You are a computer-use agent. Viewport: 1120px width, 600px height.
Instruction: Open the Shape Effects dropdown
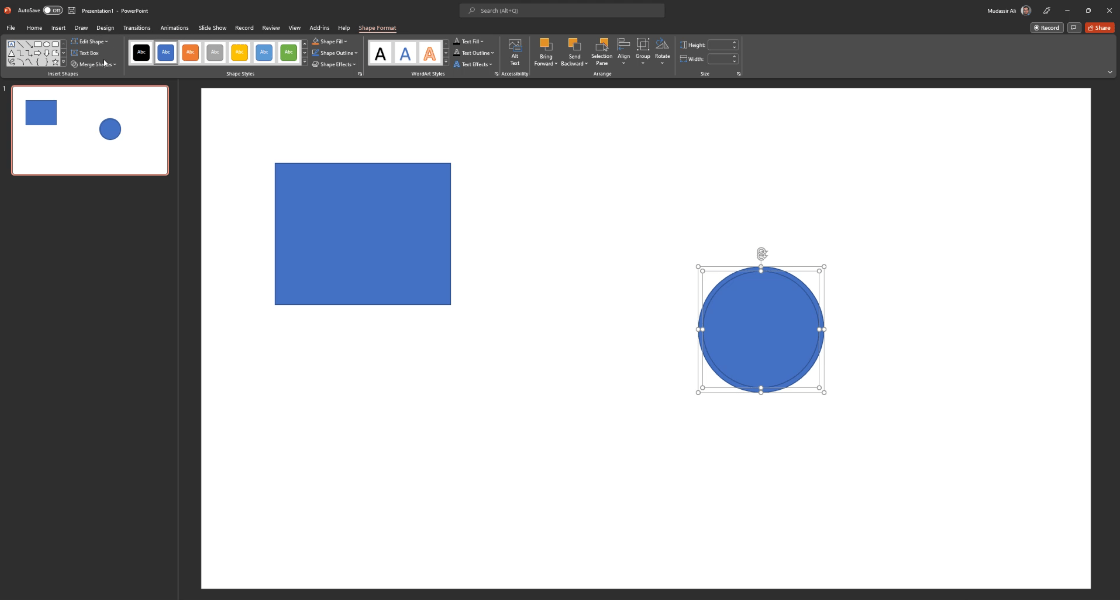tap(334, 64)
